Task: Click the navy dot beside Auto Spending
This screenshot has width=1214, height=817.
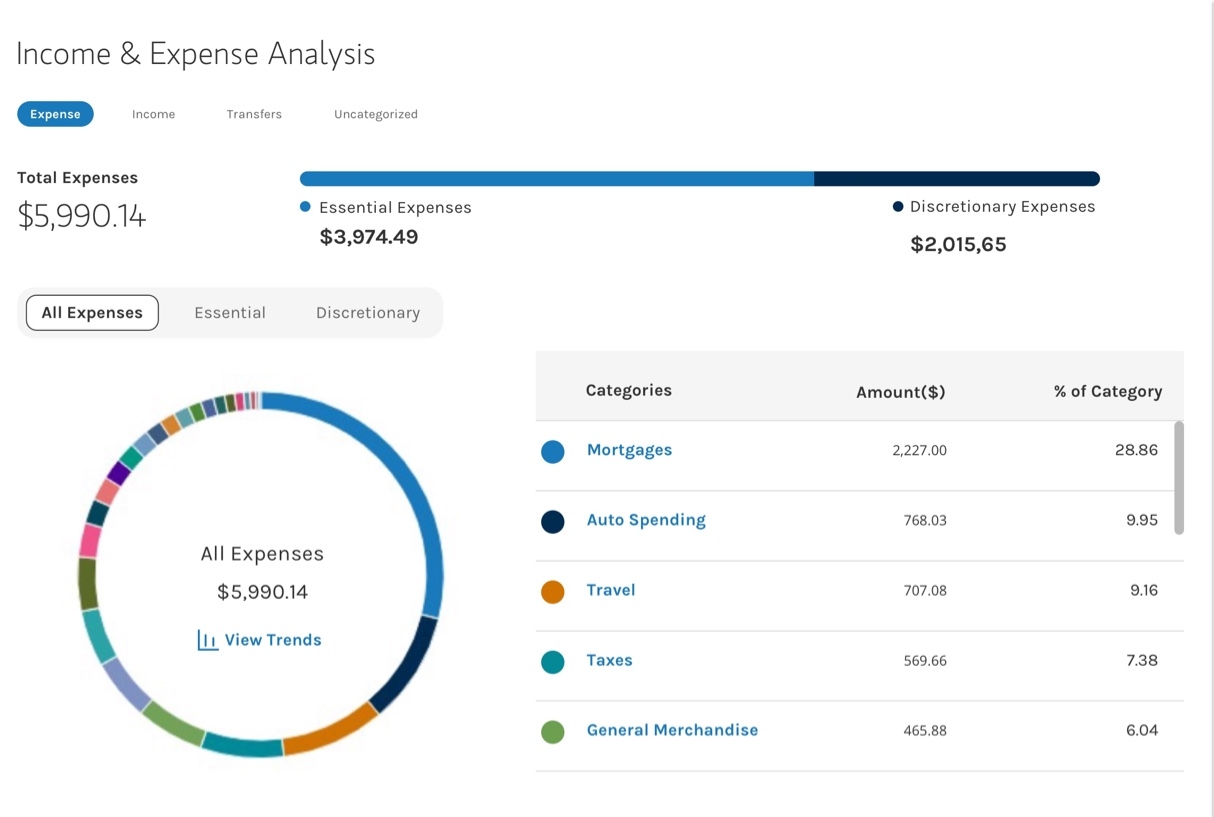Action: click(553, 521)
